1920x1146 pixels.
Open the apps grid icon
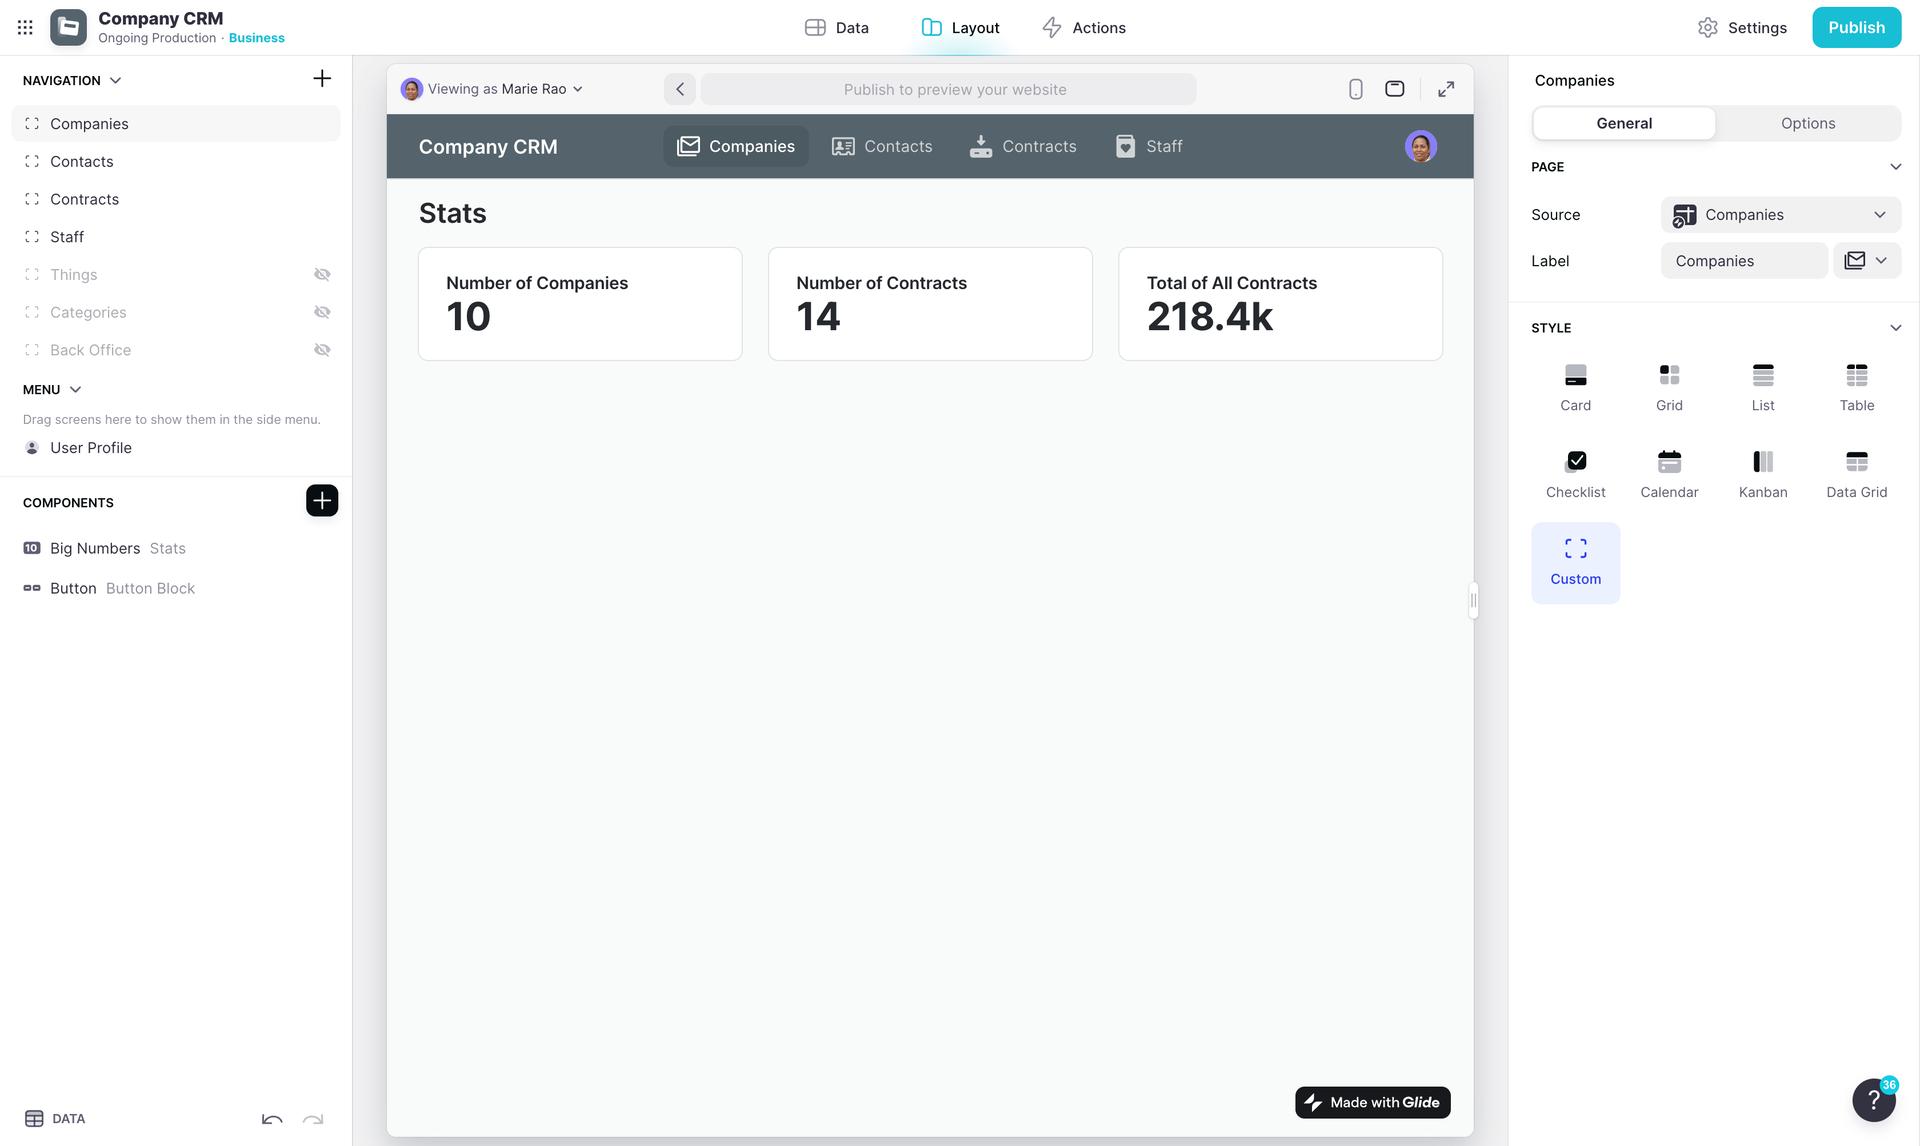coord(25,27)
